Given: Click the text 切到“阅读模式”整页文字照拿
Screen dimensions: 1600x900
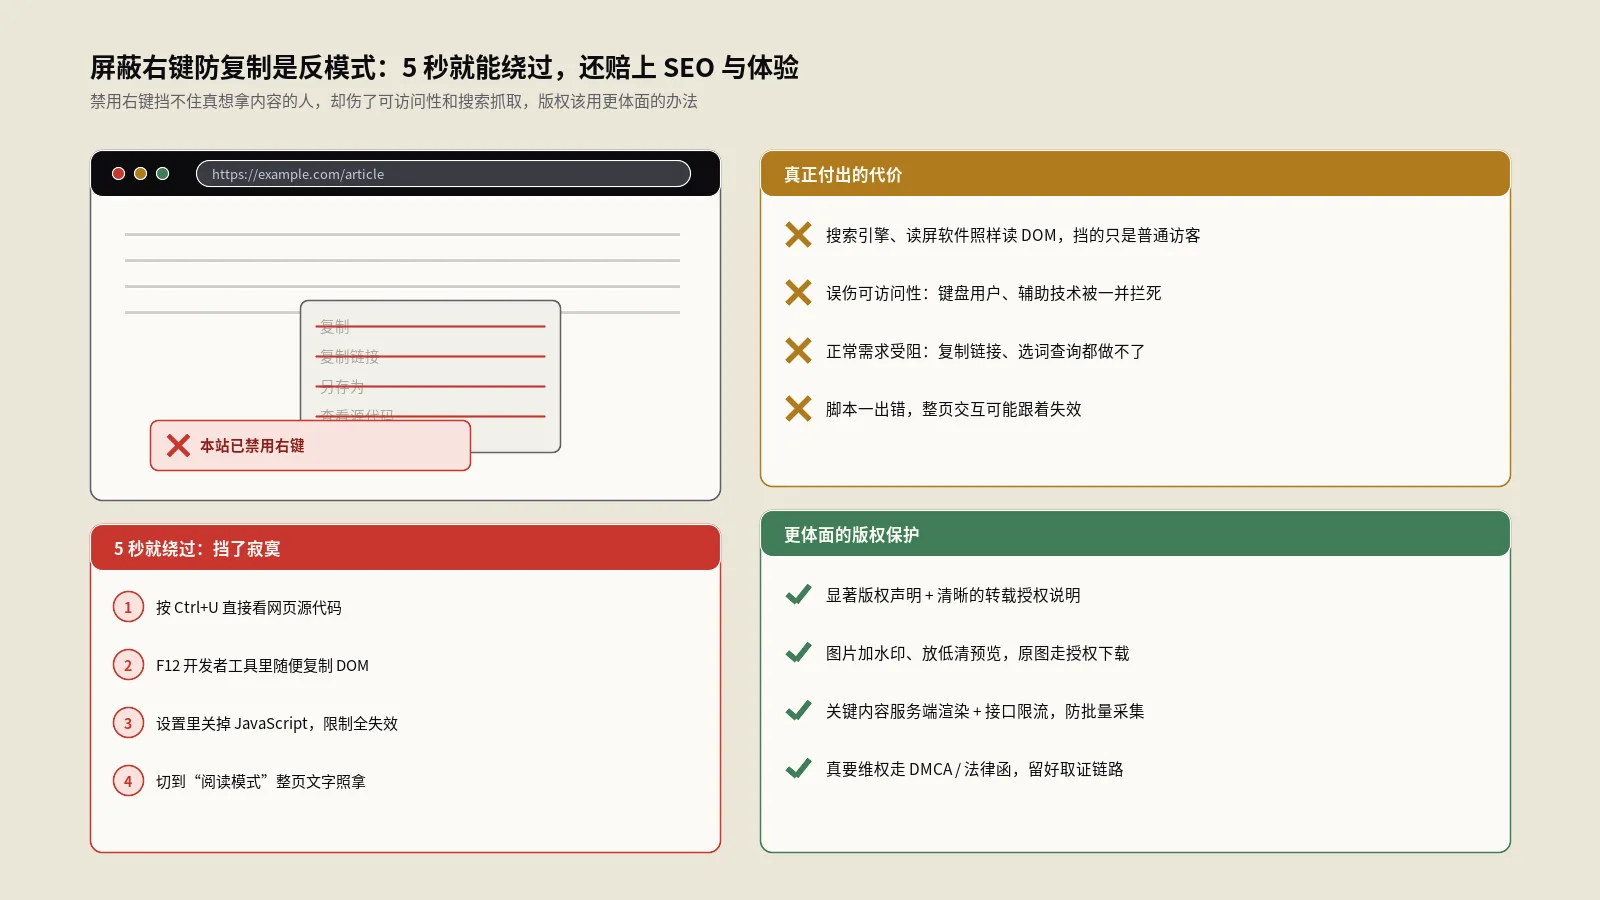Looking at the screenshot, I should 261,781.
